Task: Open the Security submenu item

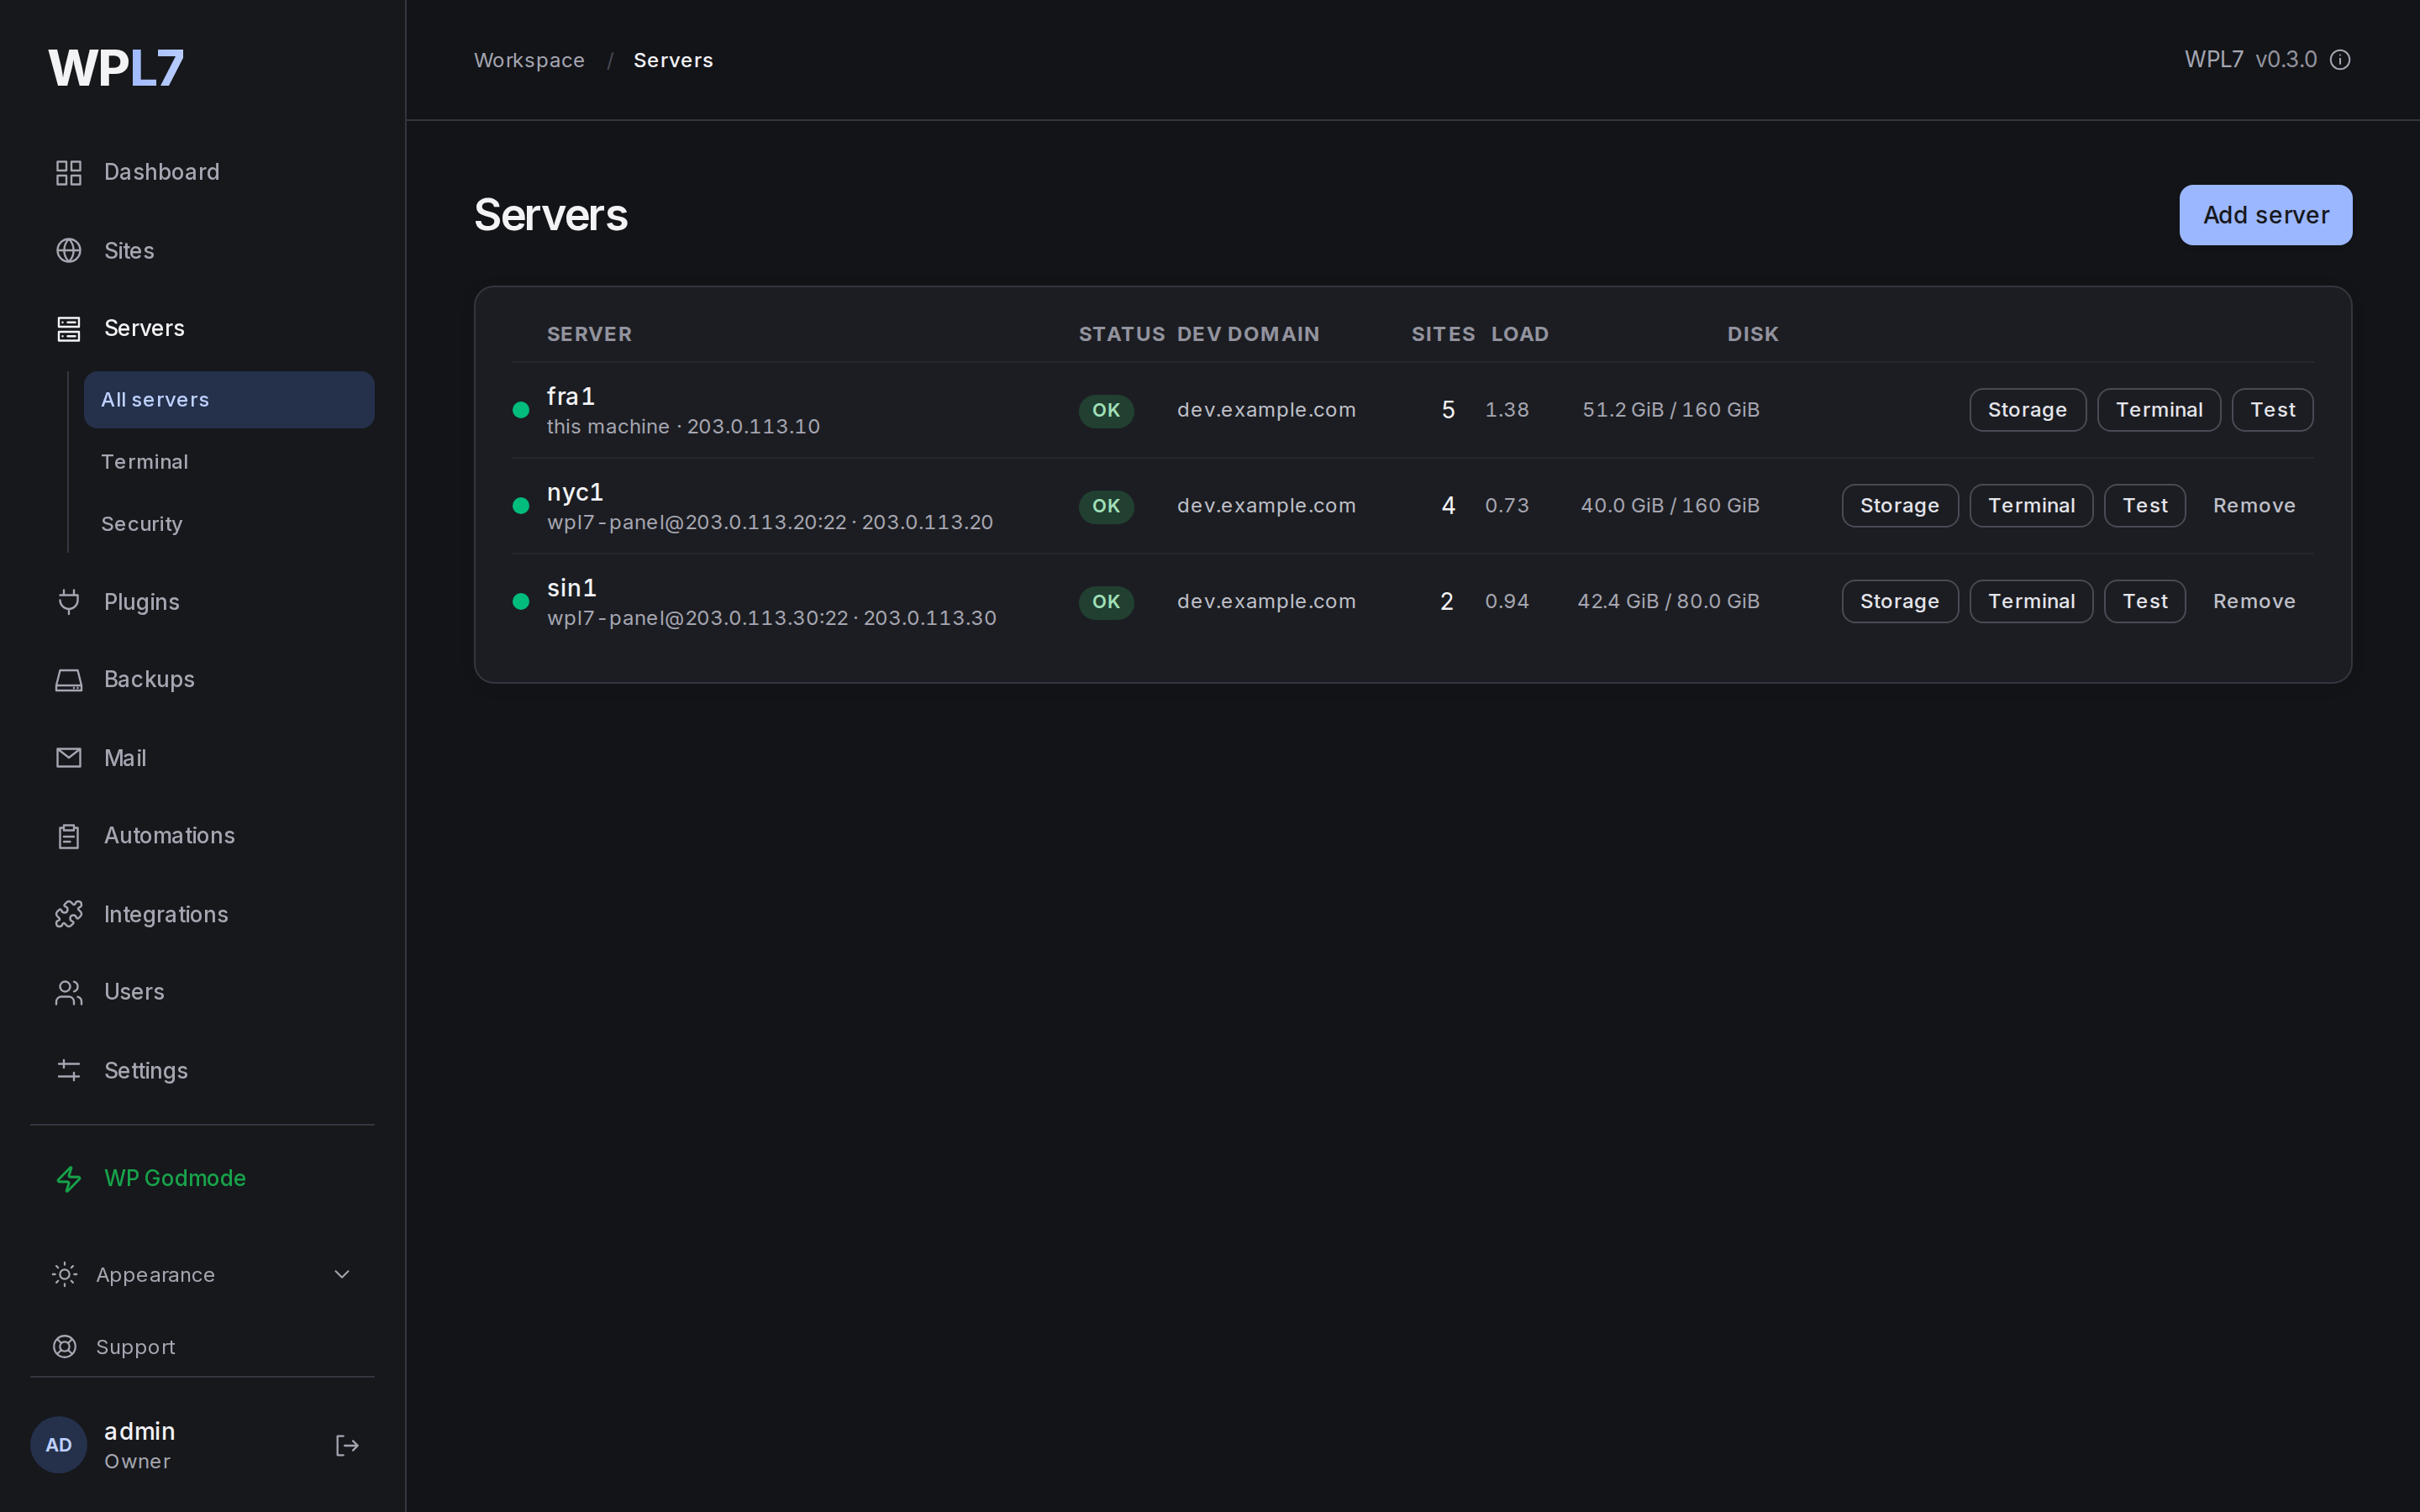Action: click(142, 524)
